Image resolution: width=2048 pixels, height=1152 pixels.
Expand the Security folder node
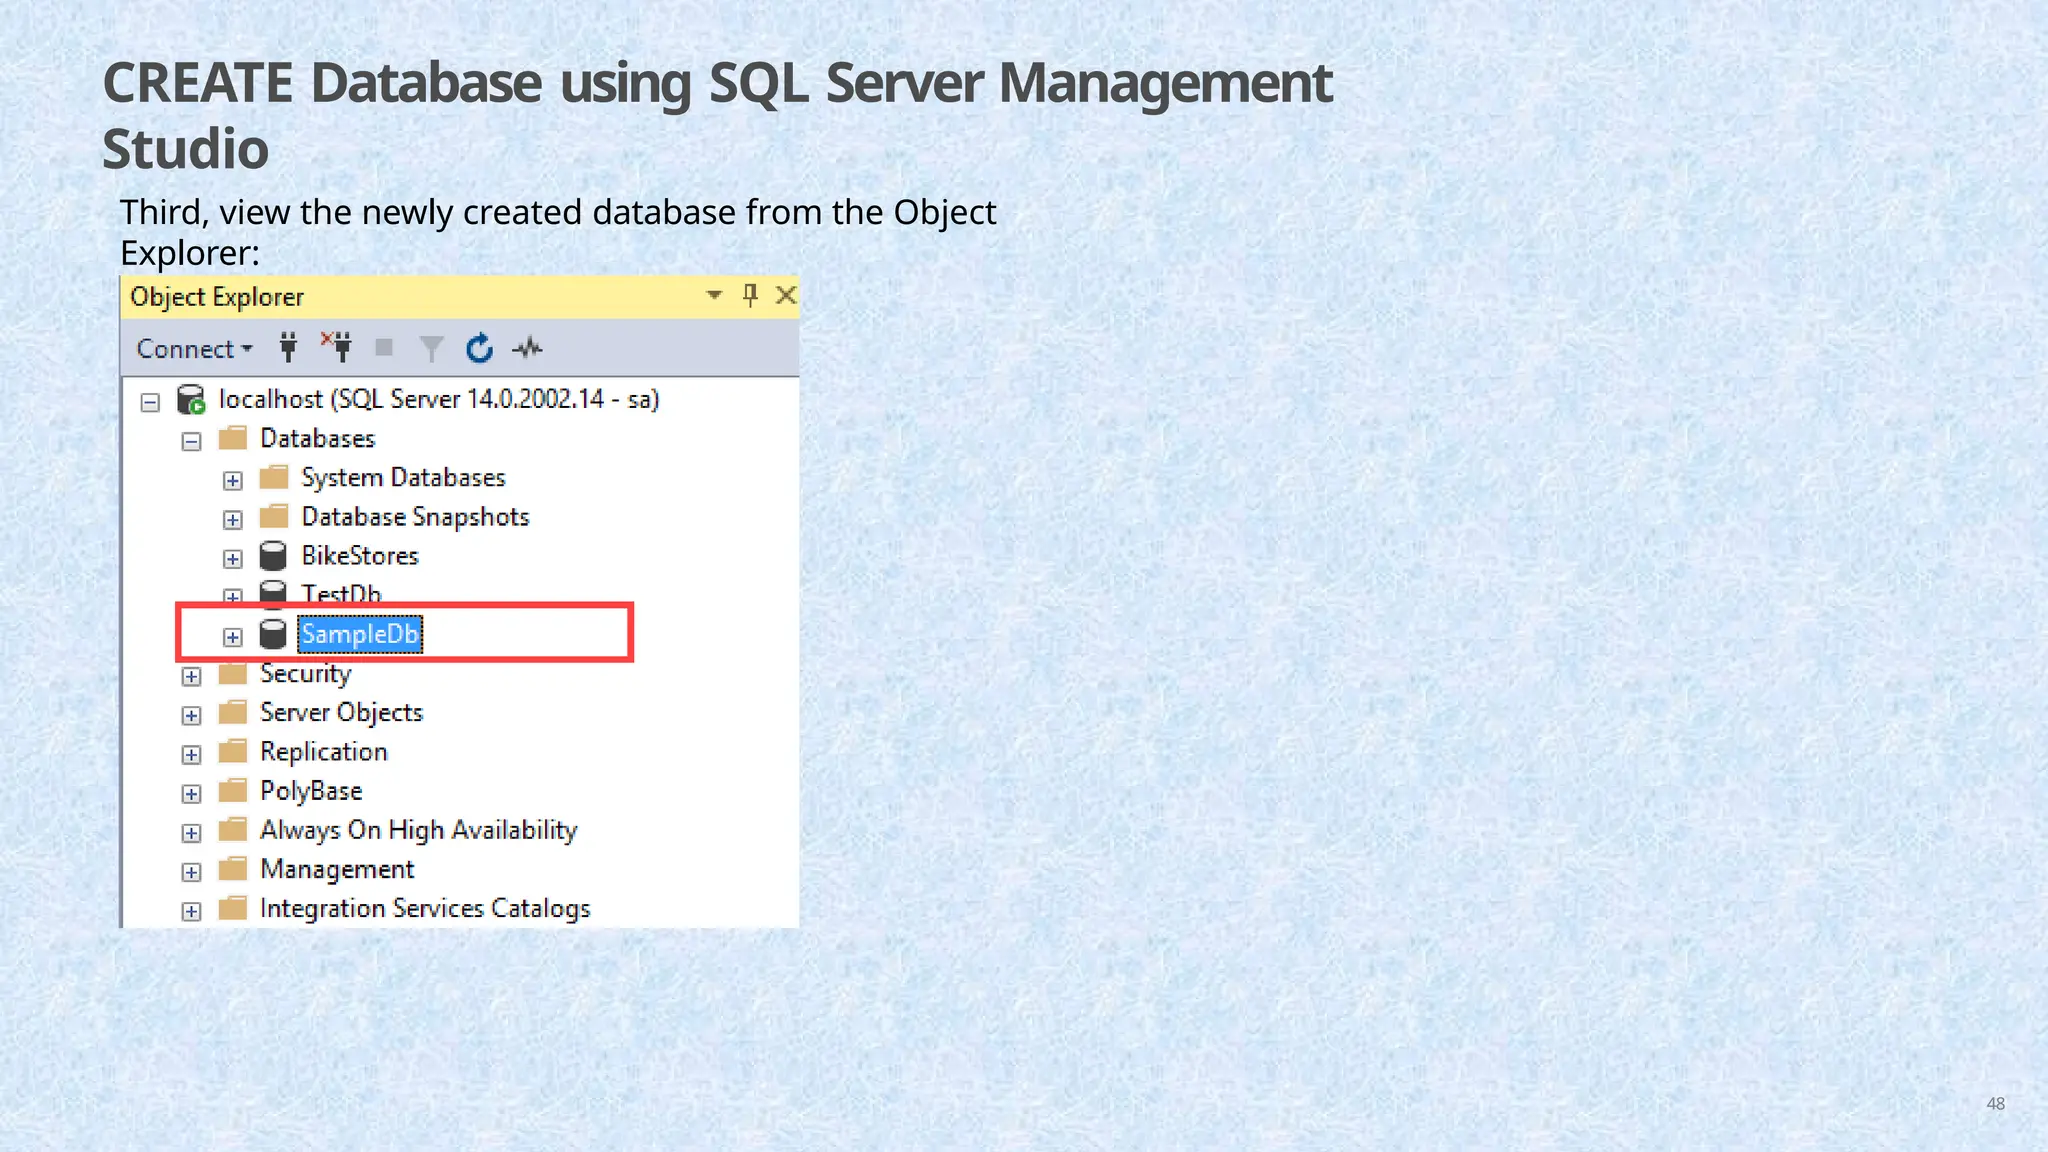(191, 676)
